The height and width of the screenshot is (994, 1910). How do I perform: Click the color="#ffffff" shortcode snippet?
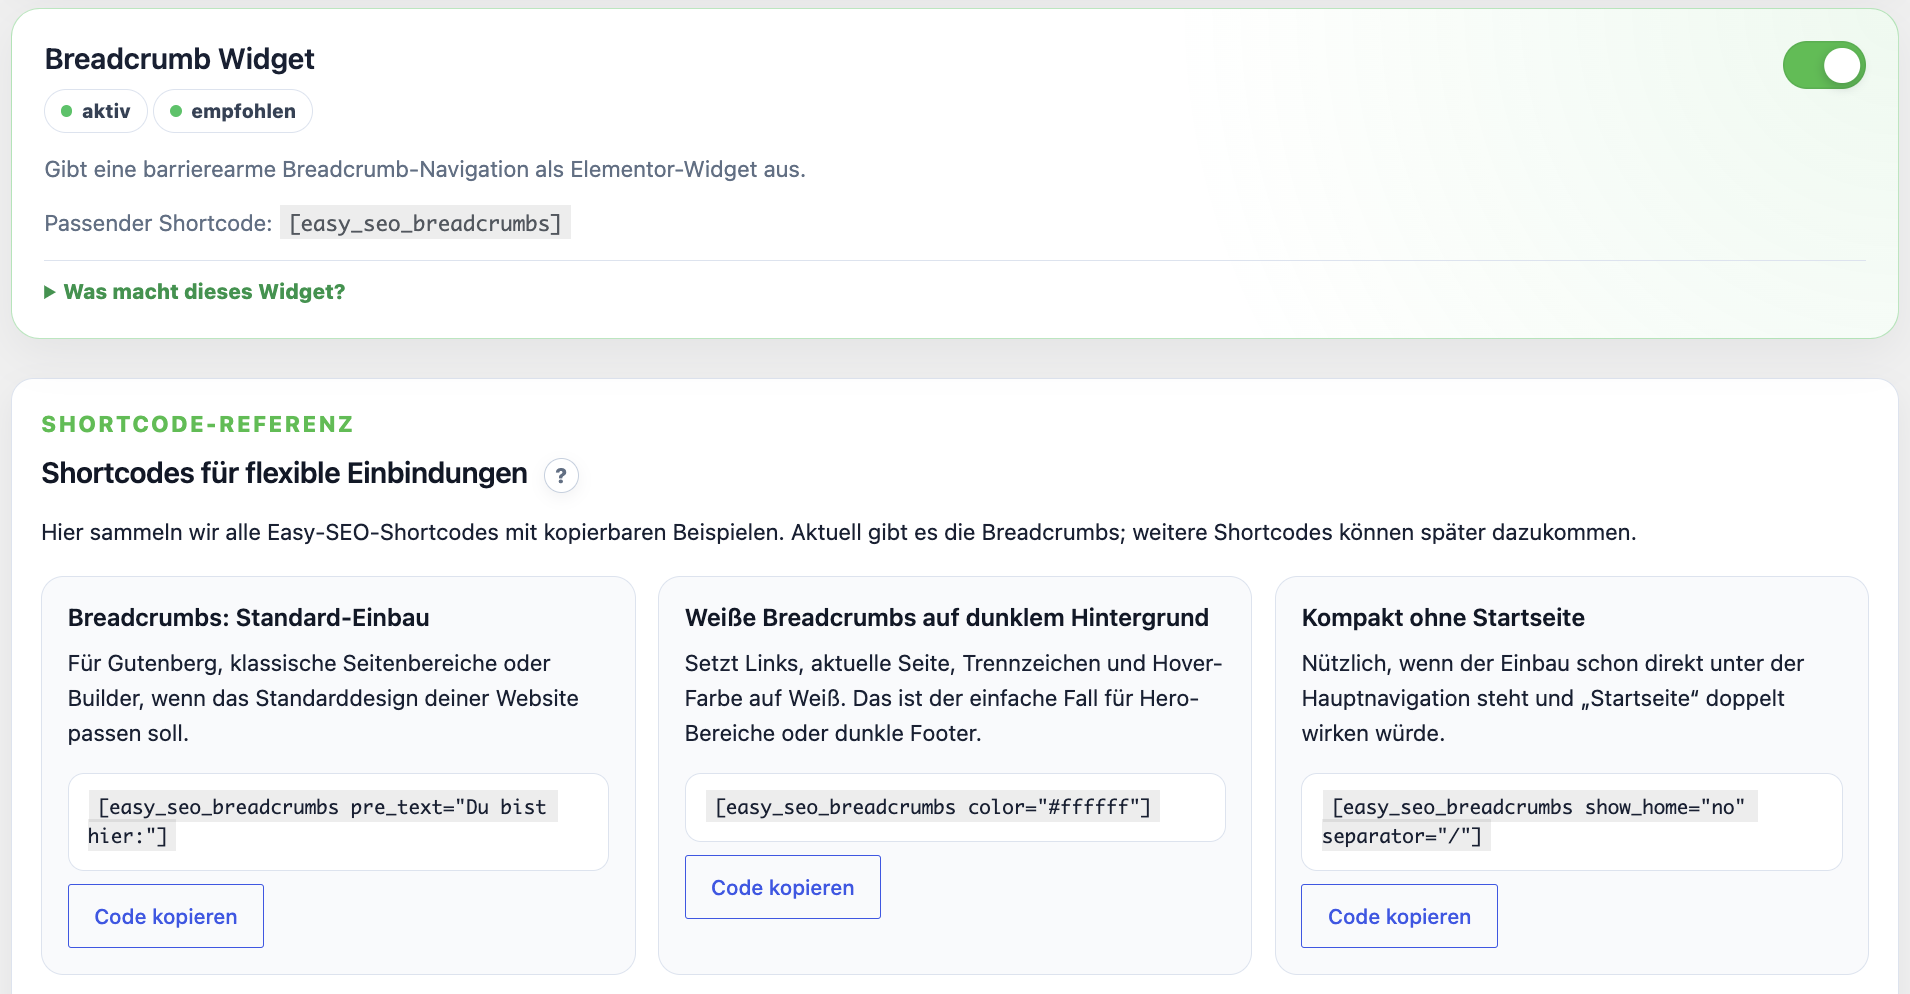933,807
